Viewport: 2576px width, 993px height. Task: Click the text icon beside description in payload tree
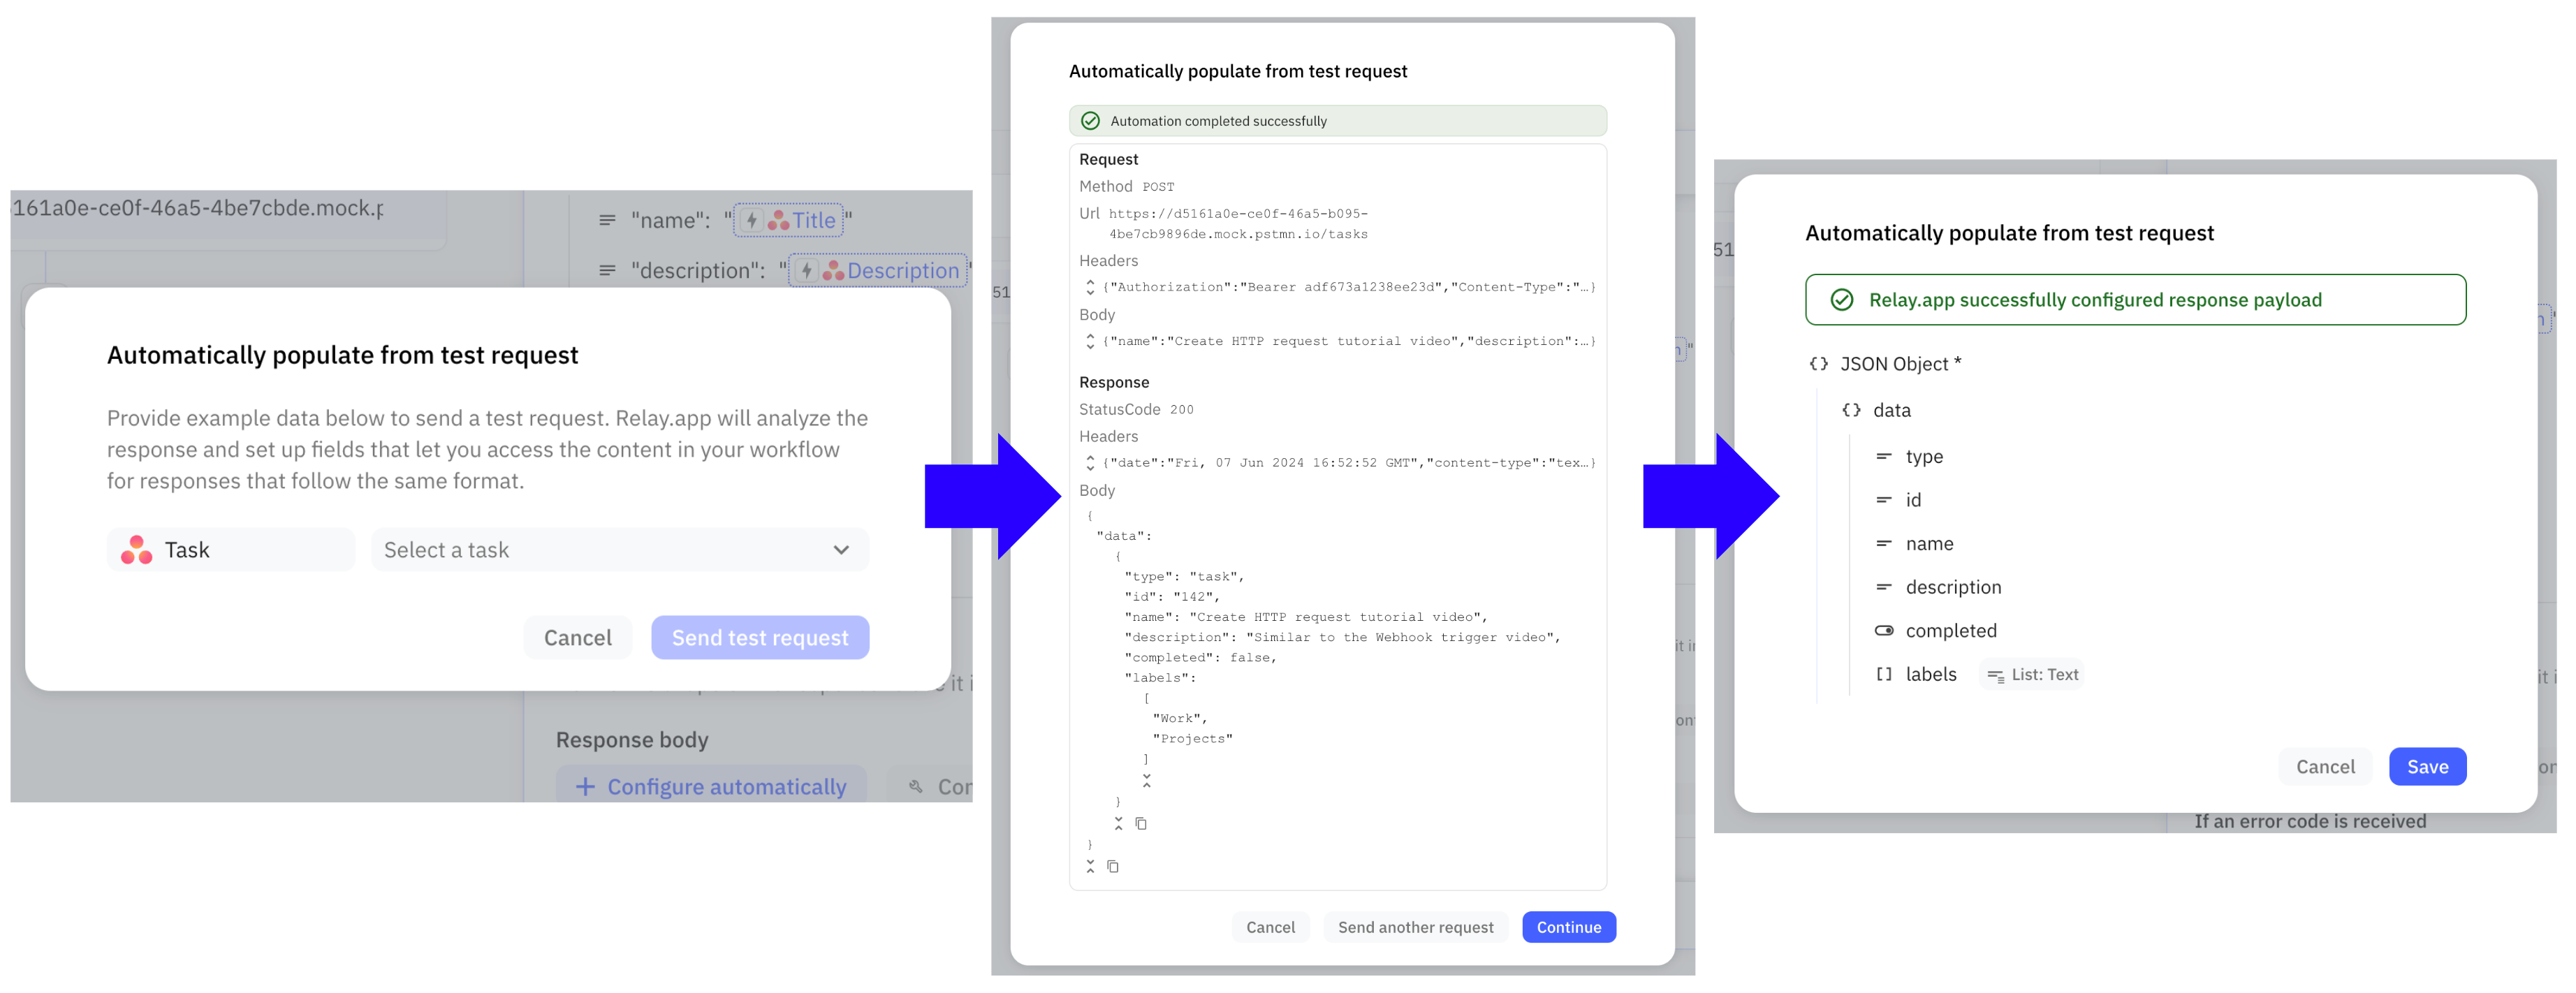[1883, 587]
